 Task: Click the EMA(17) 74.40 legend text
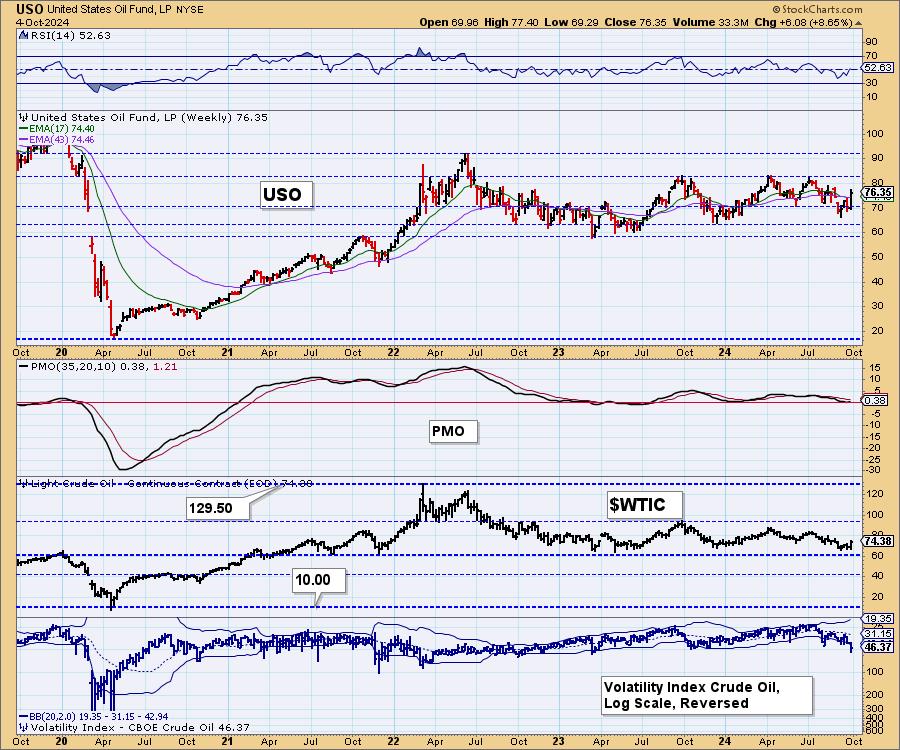tap(61, 129)
